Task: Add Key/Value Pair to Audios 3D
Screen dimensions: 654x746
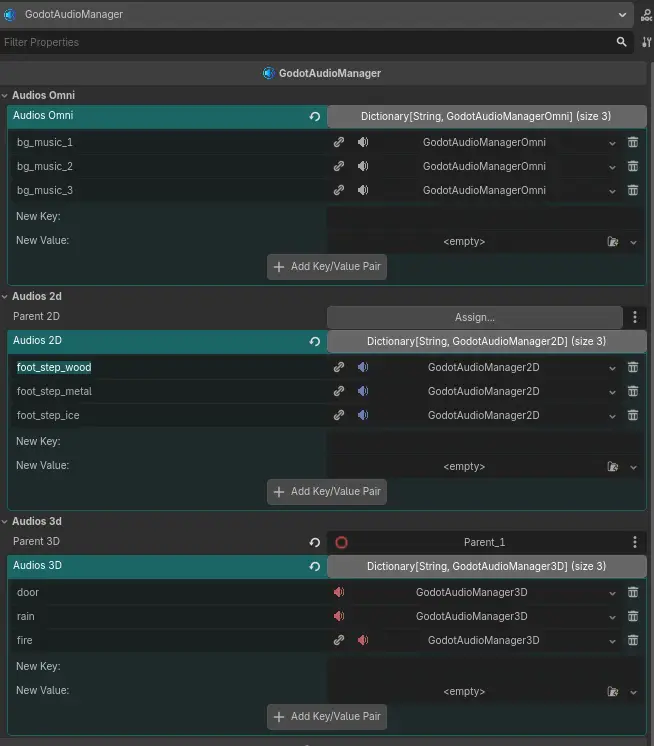Action: (x=327, y=717)
